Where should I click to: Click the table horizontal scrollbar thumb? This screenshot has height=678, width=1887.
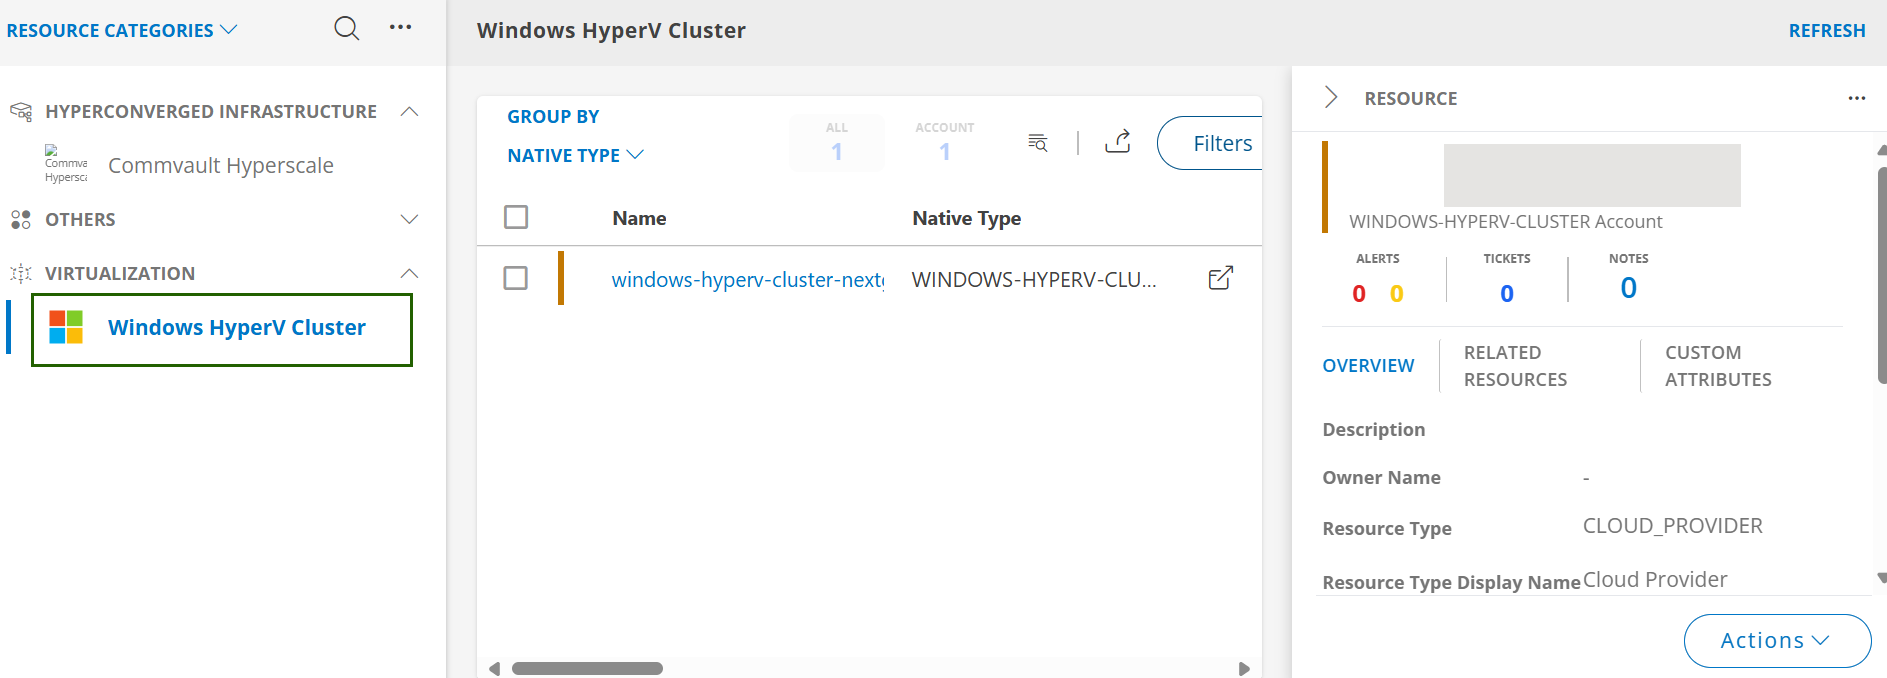[x=587, y=668]
